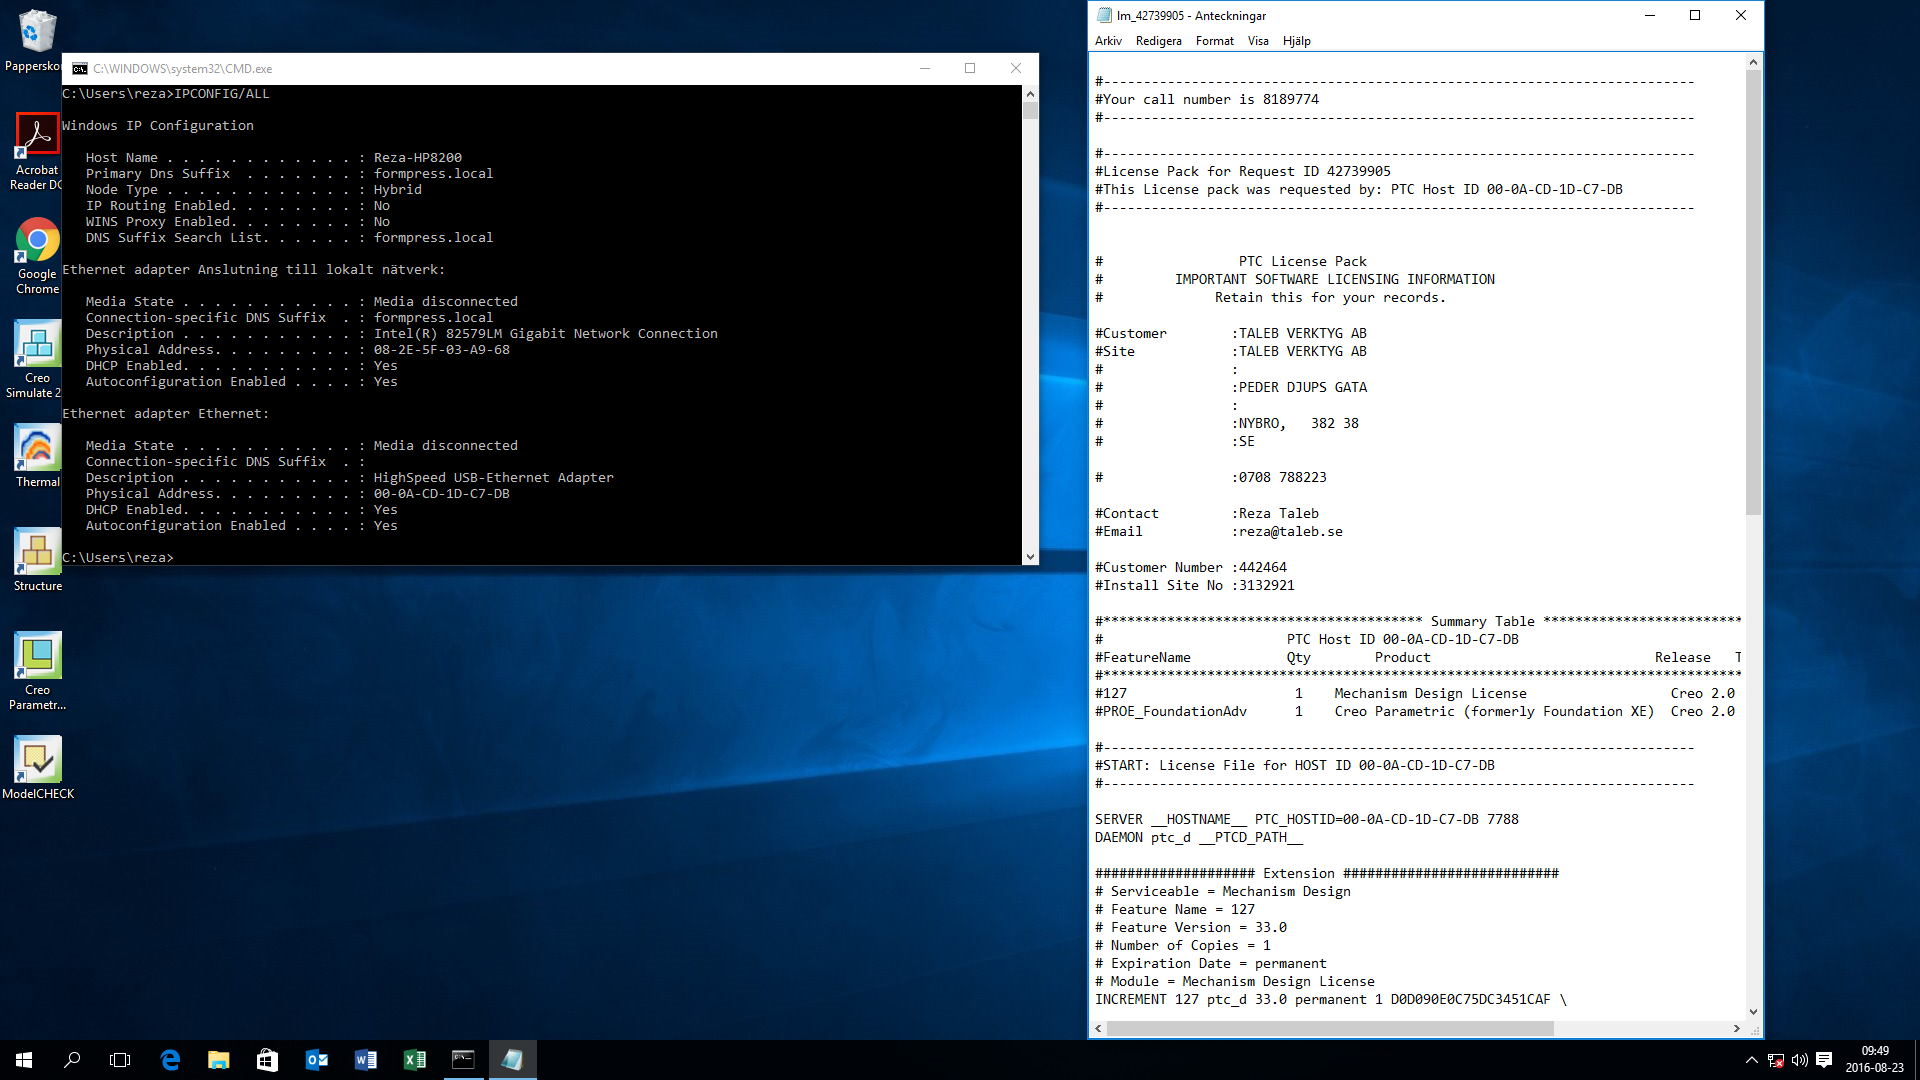
Task: Click Host Name Reza-HP8200 line
Action: [274, 157]
